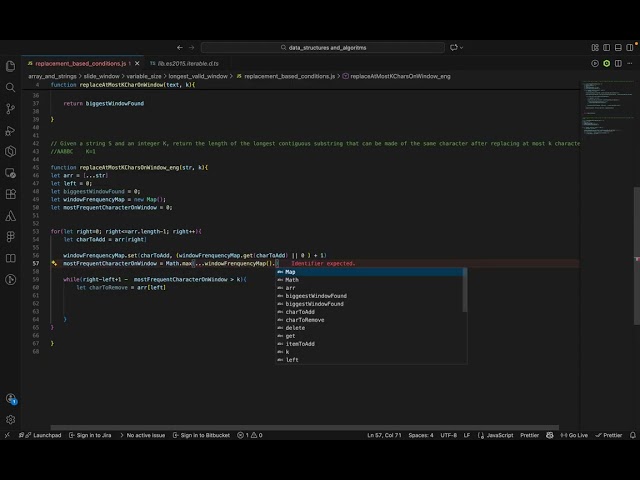Choose charToRemove from suggestions

click(369, 320)
